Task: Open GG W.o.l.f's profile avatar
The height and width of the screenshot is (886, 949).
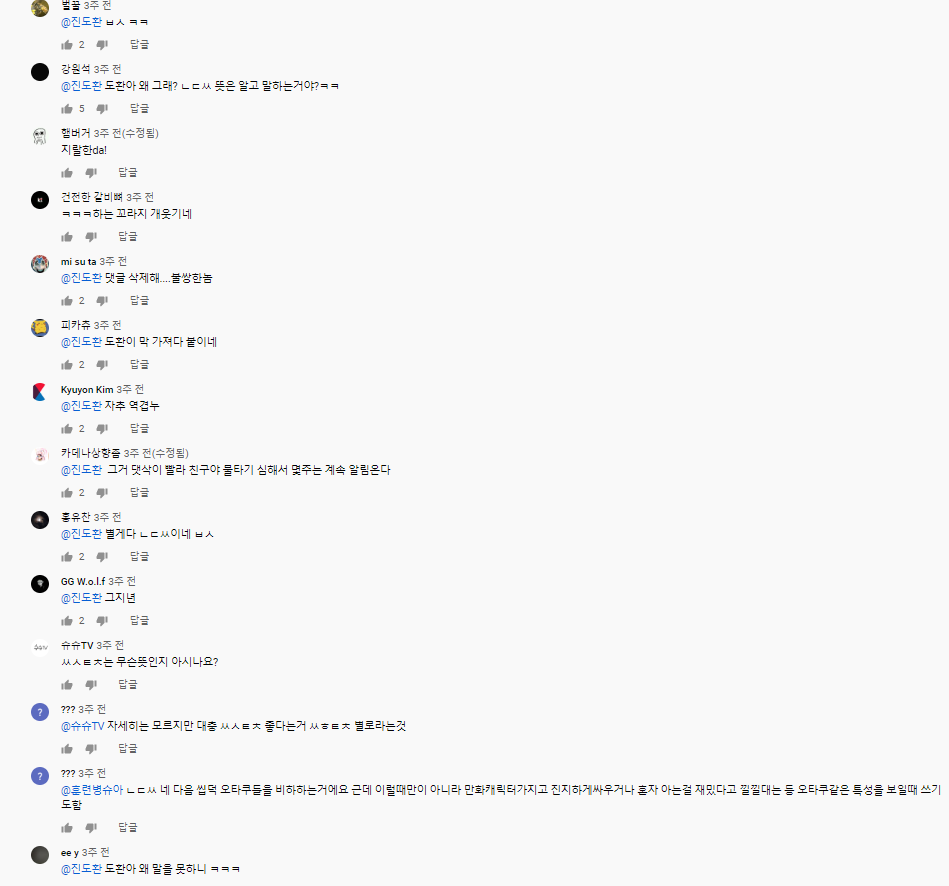Action: click(40, 584)
